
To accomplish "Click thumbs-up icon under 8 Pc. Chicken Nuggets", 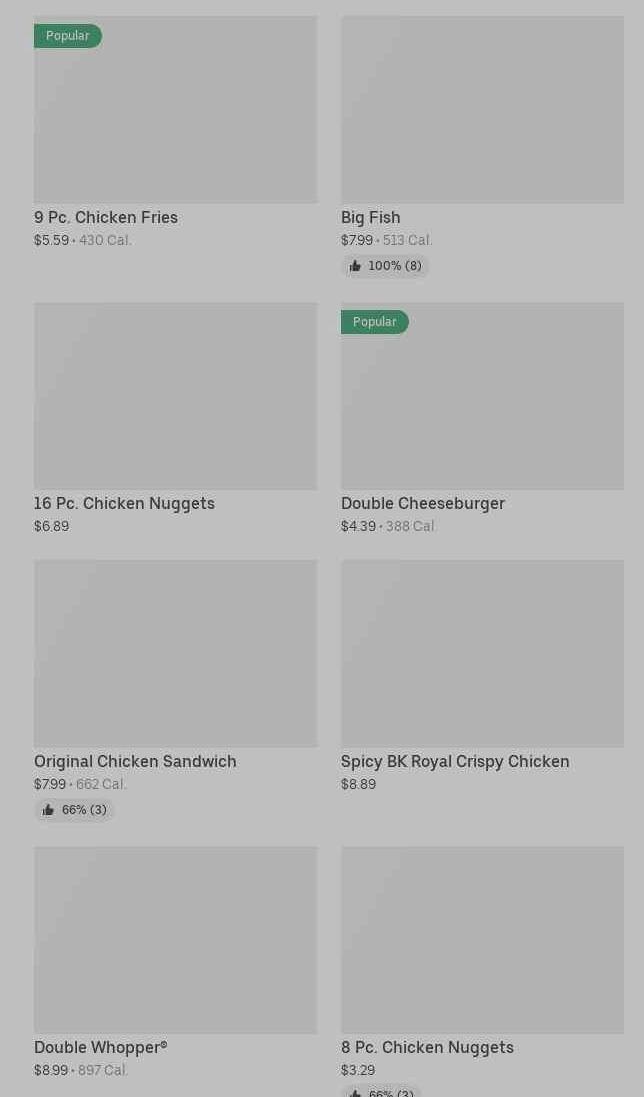I will click(x=355, y=1092).
